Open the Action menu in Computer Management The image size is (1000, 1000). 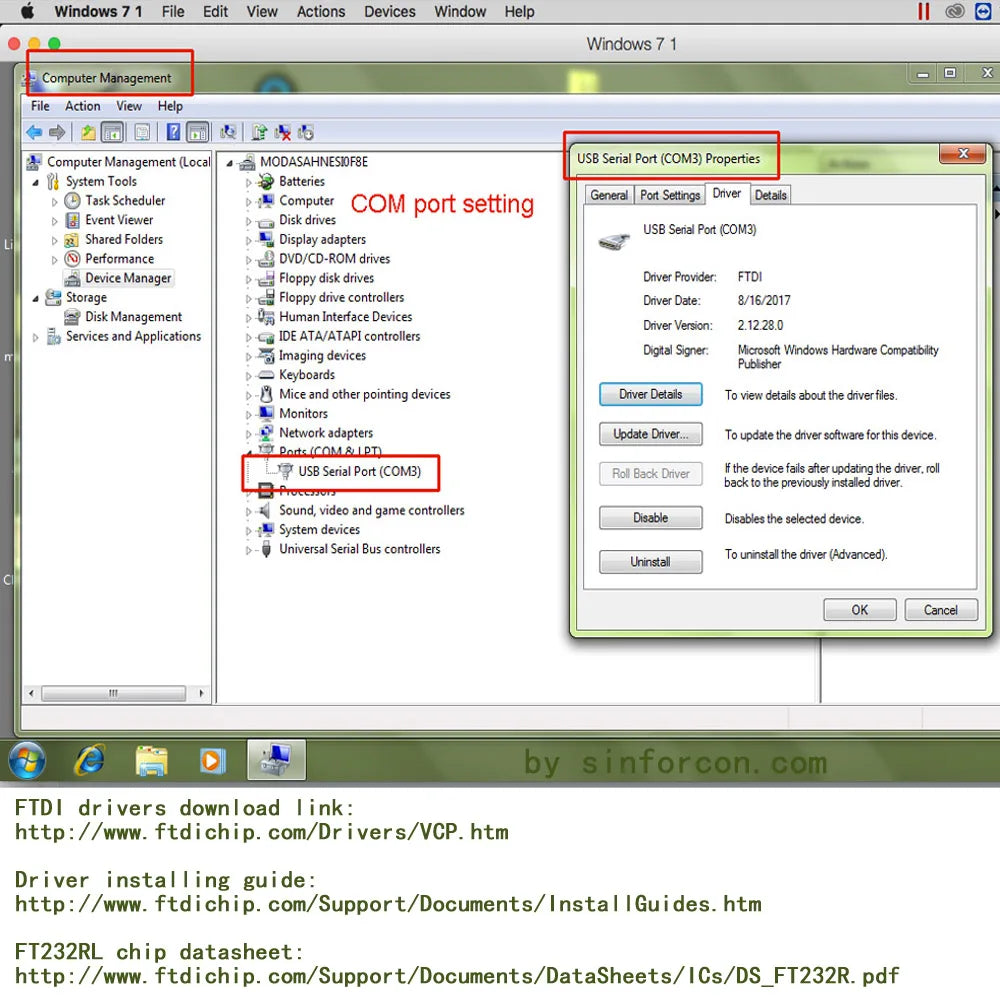pos(82,106)
